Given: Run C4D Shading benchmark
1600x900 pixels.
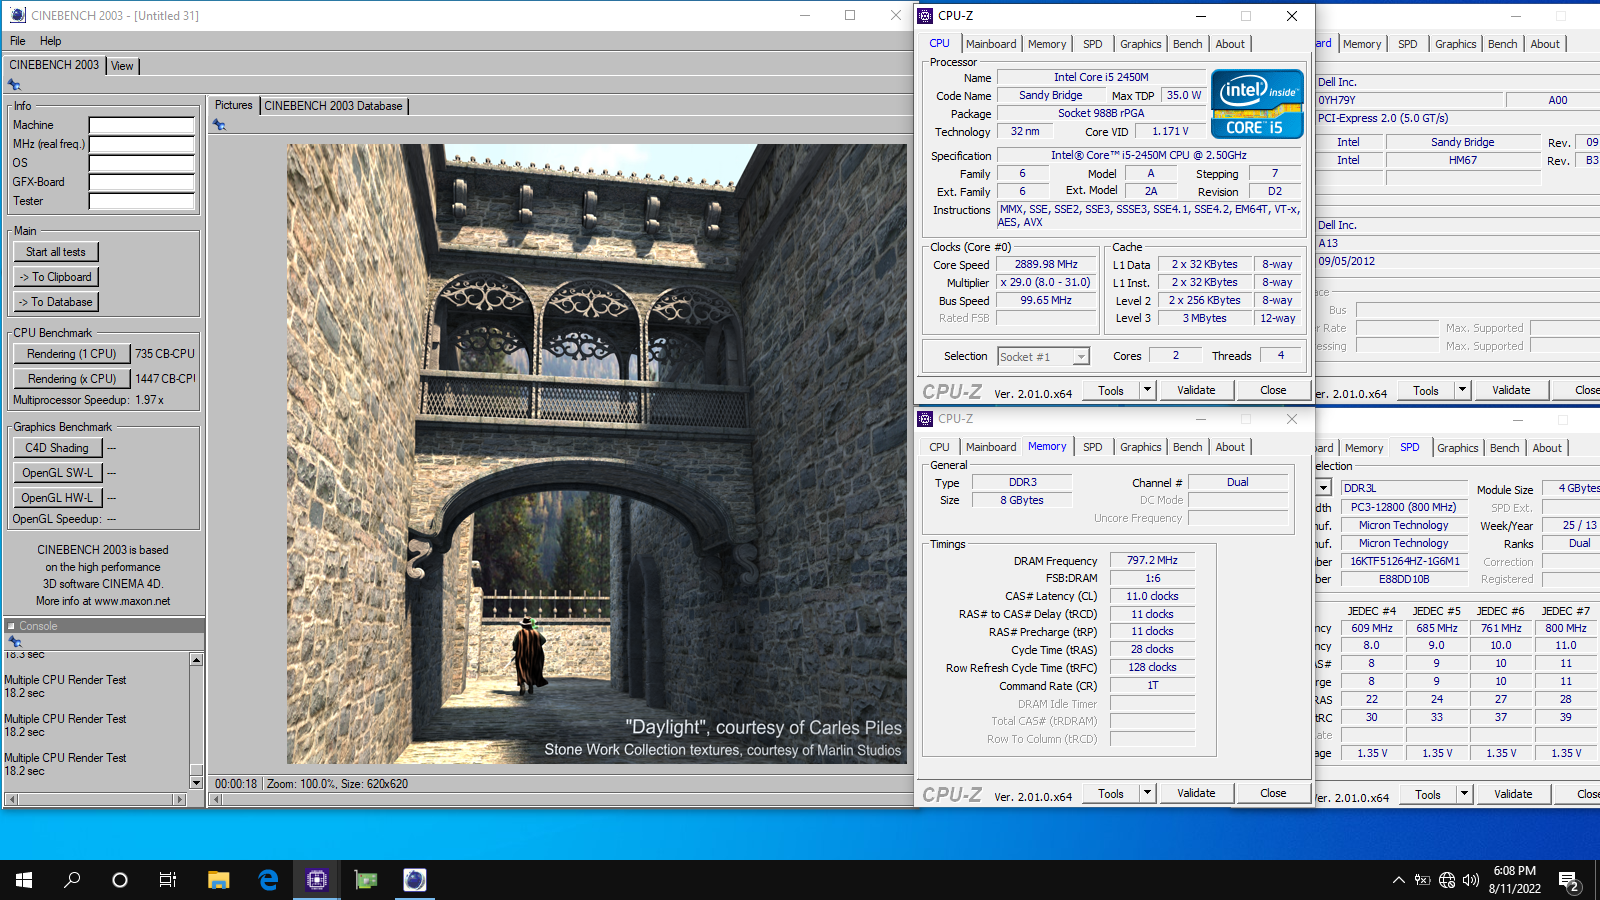Looking at the screenshot, I should [57, 448].
